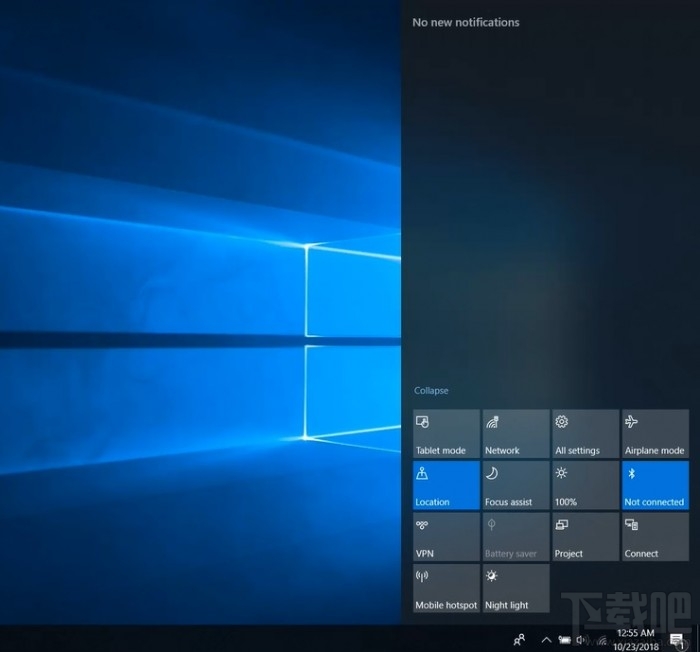This screenshot has width=700, height=652.
Task: Toggle the Focus assist tile
Action: tap(516, 485)
